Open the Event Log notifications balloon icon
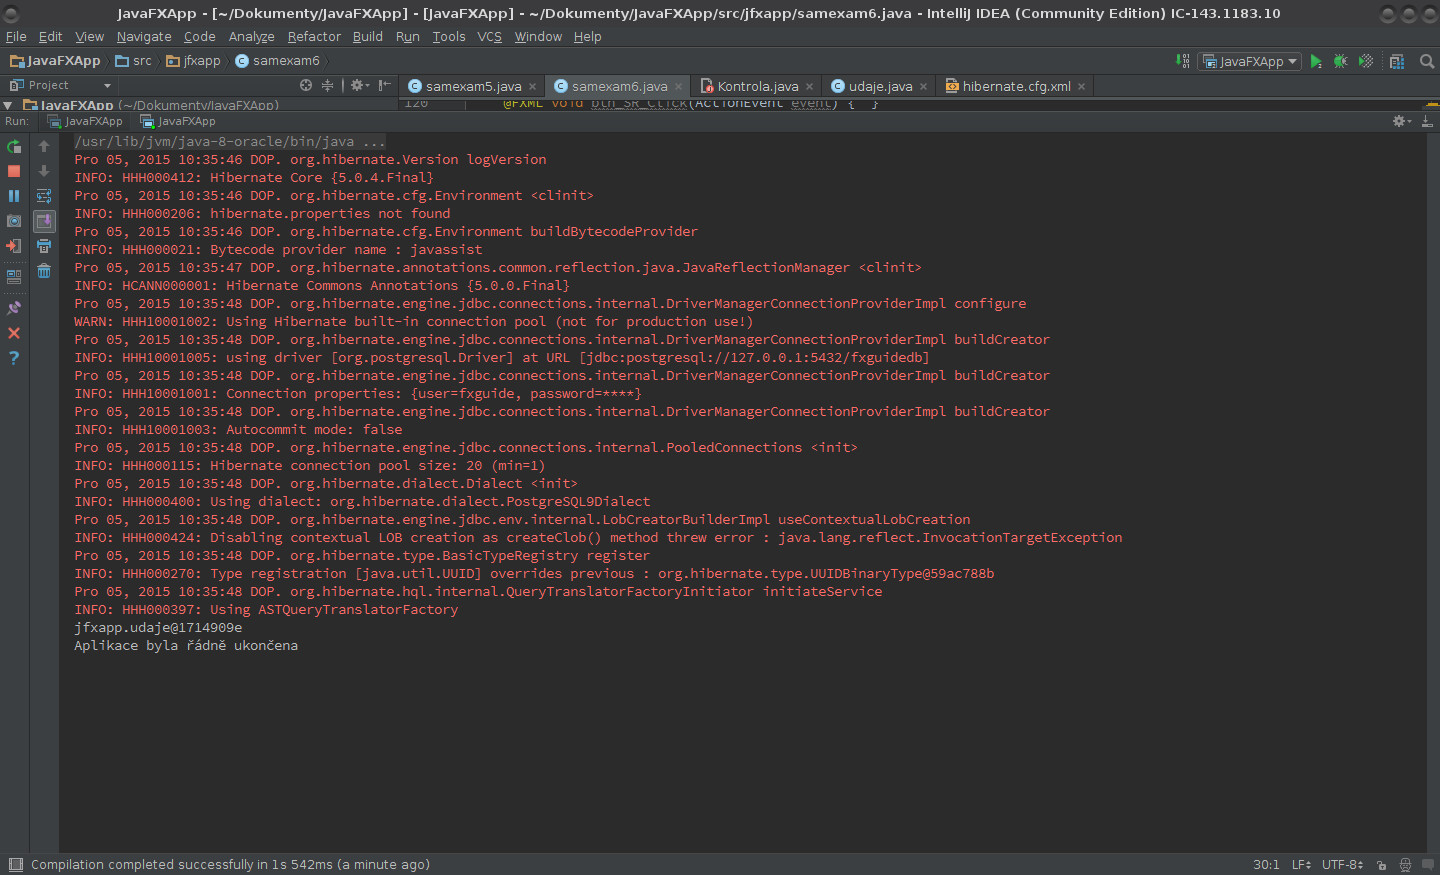The width and height of the screenshot is (1440, 875). pyautogui.click(x=1427, y=865)
